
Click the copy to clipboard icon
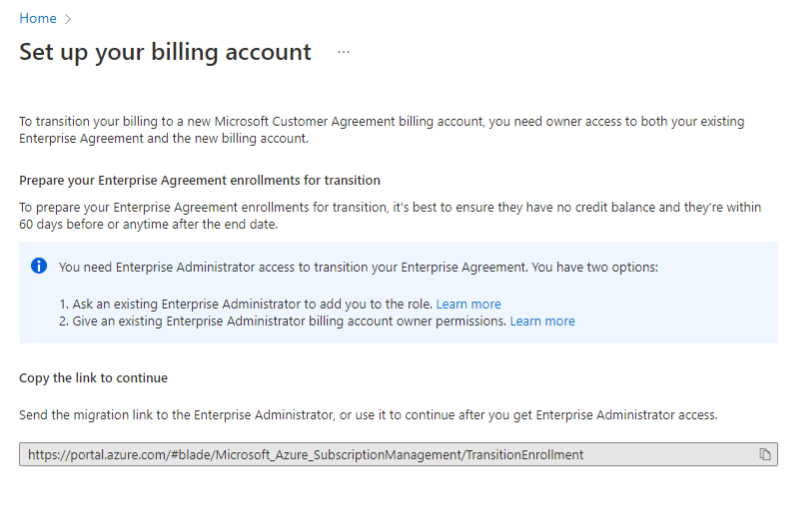coord(765,454)
